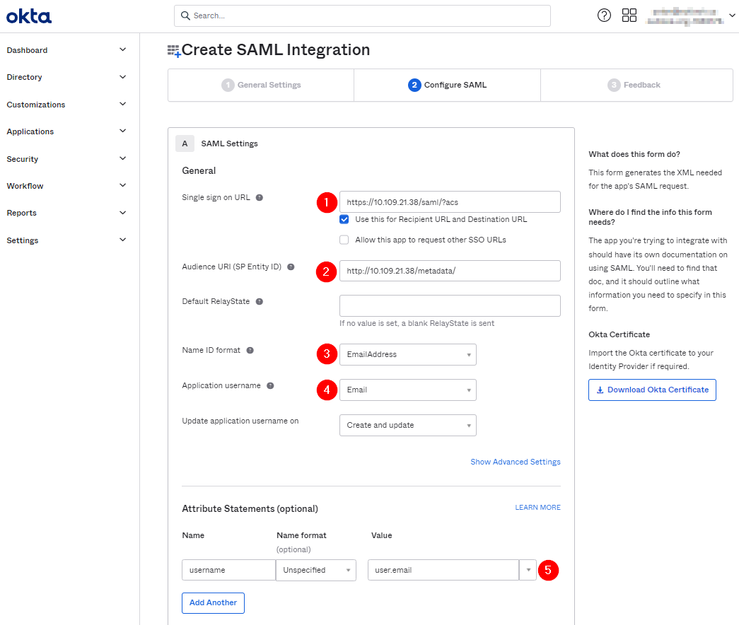Click Add Another attribute button

click(213, 603)
